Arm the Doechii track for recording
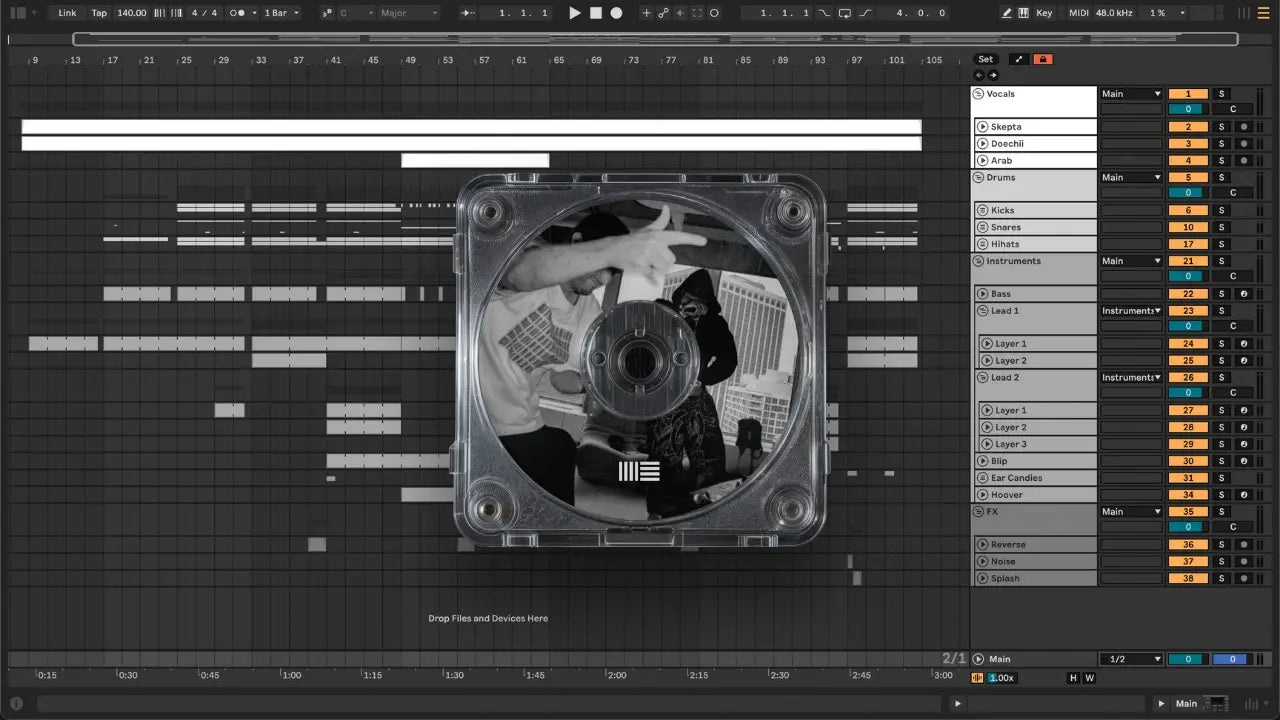1280x720 pixels. tap(1243, 144)
